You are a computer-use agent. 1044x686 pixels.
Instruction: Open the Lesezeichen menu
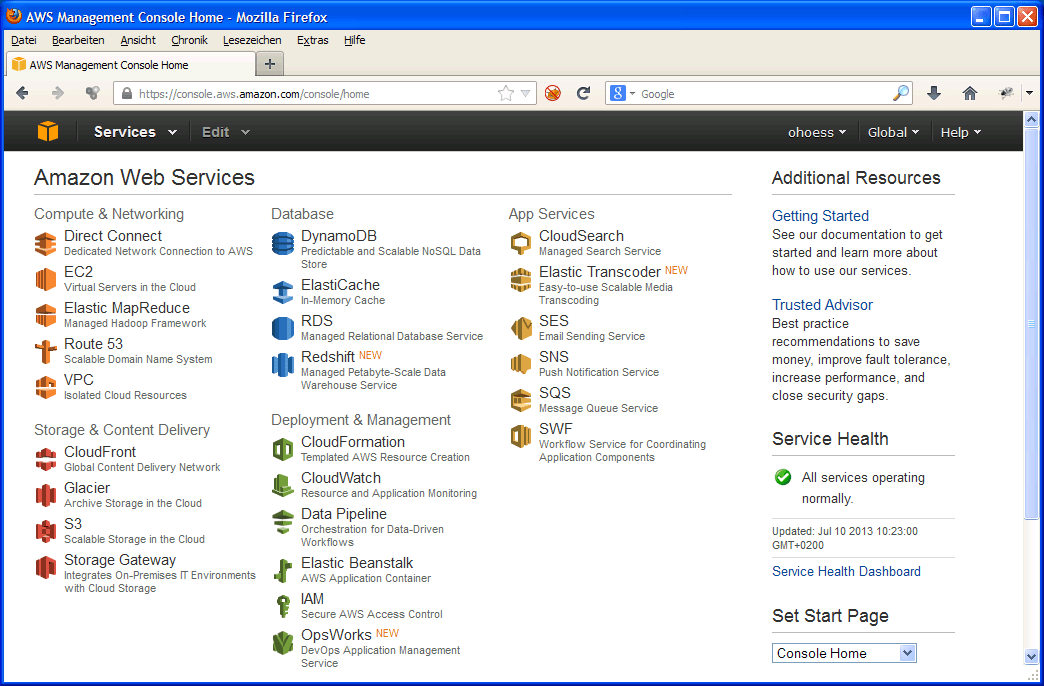pyautogui.click(x=252, y=40)
